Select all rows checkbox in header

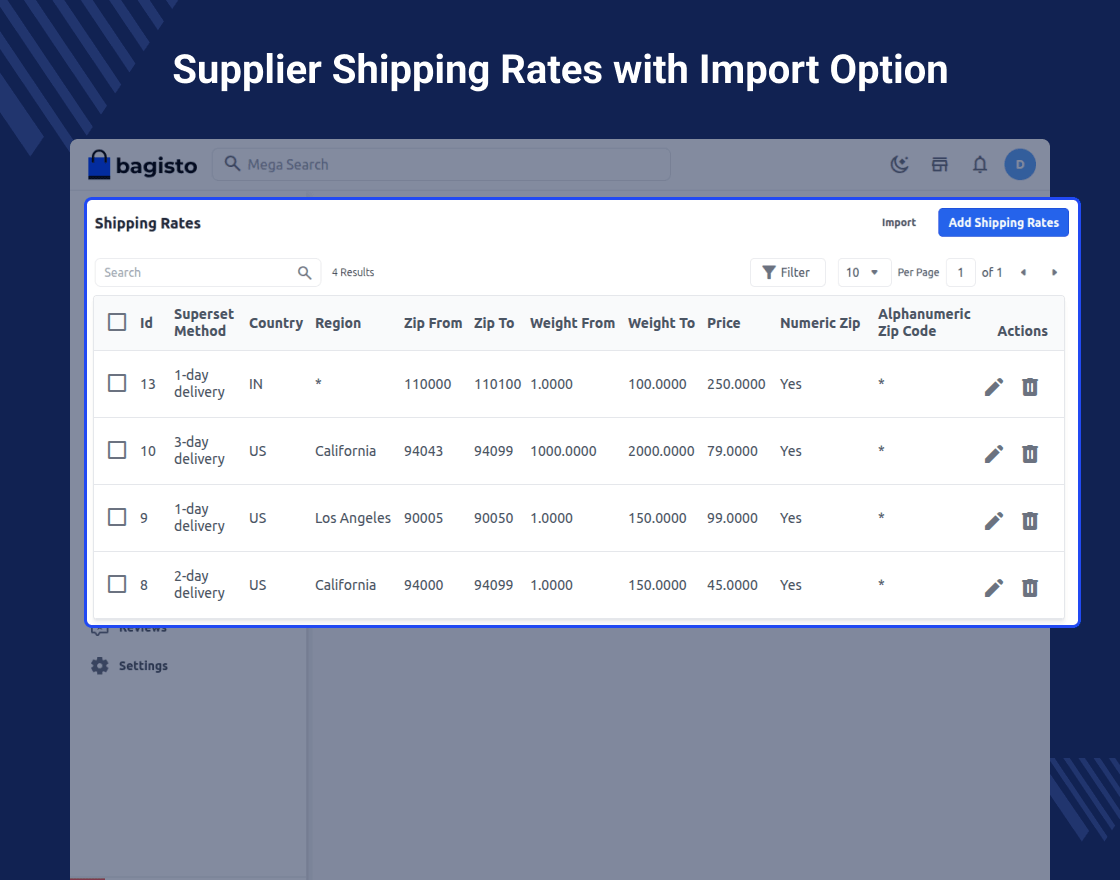pyautogui.click(x=117, y=322)
